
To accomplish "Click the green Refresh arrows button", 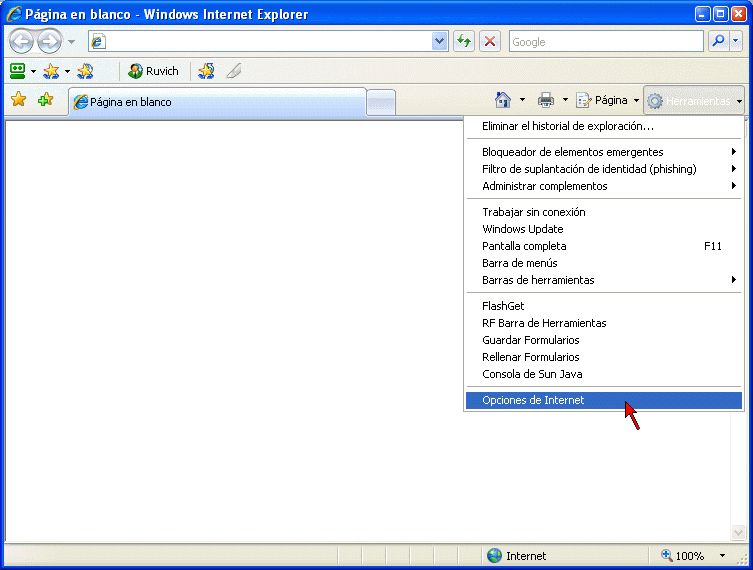I will point(464,41).
